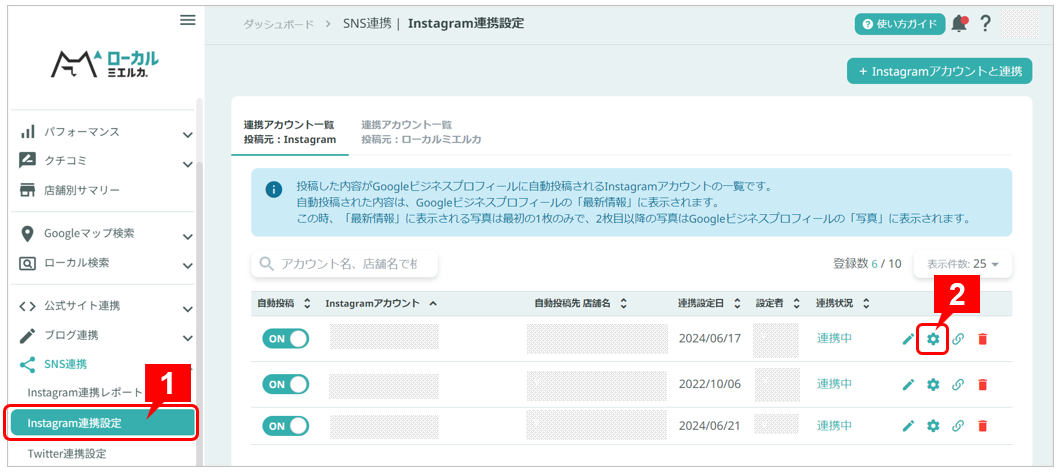The height and width of the screenshot is (475, 1061).
Task: Click the 連携中 status in the 2022/10/06 row
Action: click(834, 385)
